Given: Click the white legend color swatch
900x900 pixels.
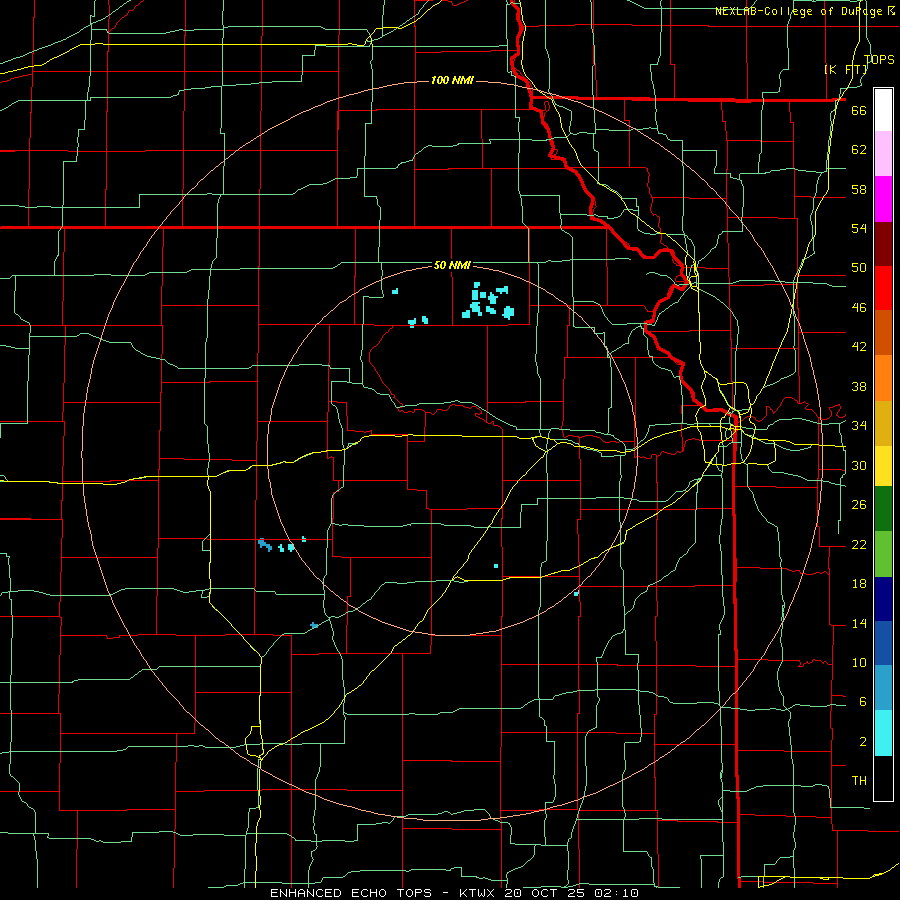Looking at the screenshot, I should (x=883, y=110).
